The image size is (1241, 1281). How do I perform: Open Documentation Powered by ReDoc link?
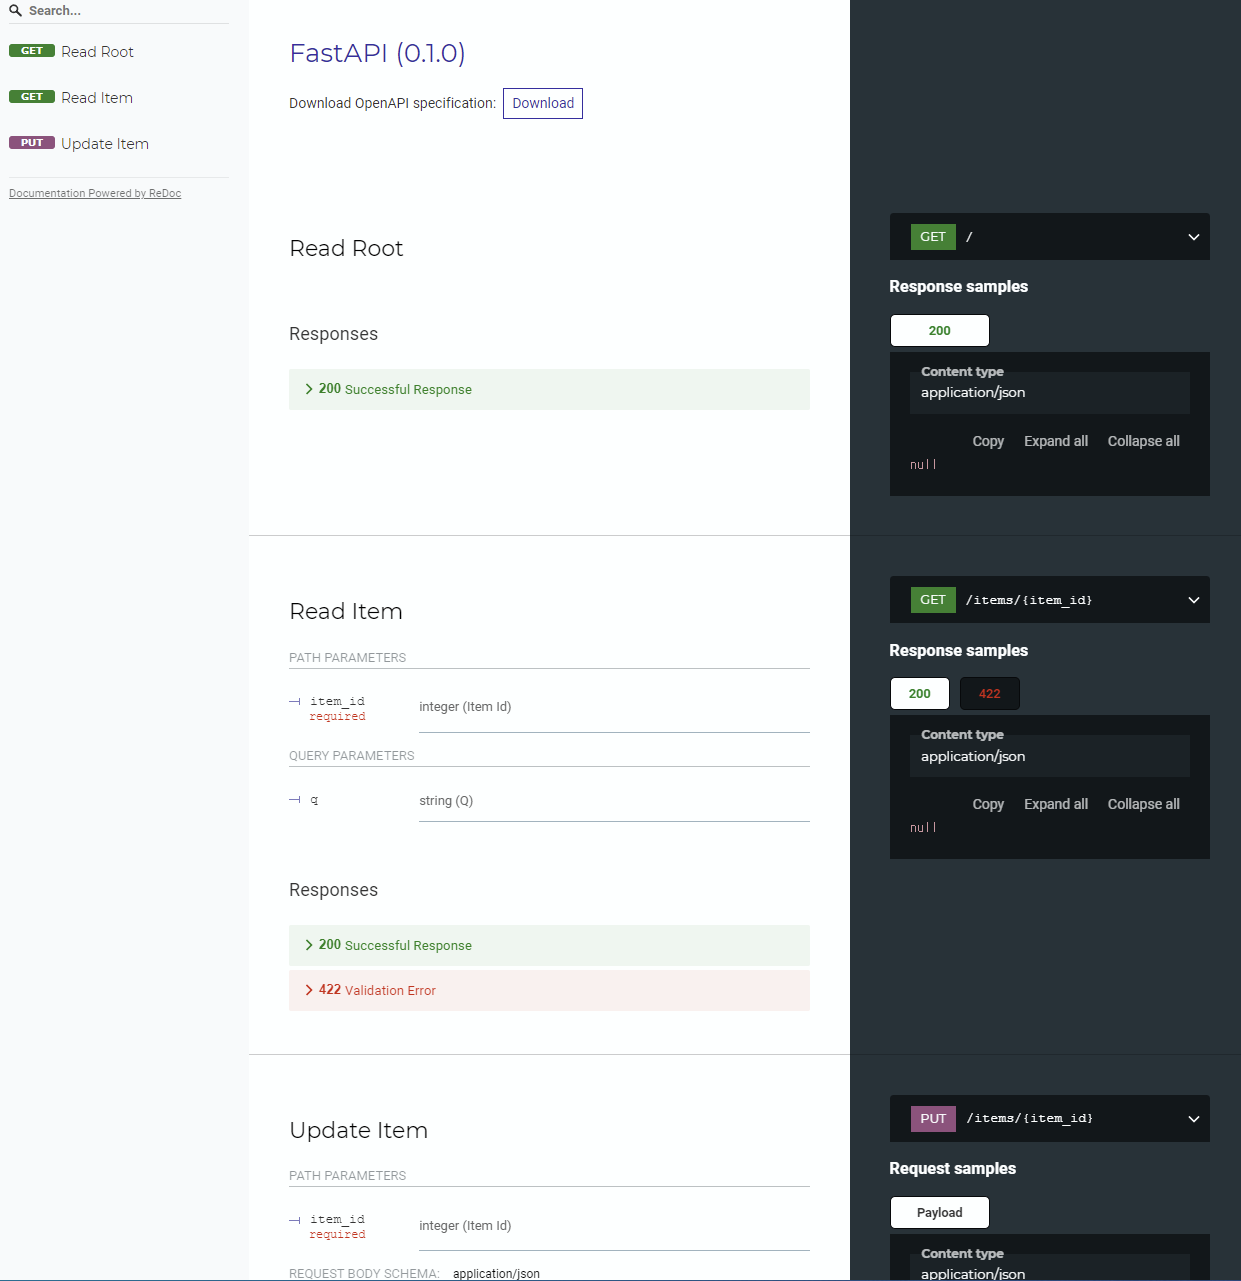(95, 194)
